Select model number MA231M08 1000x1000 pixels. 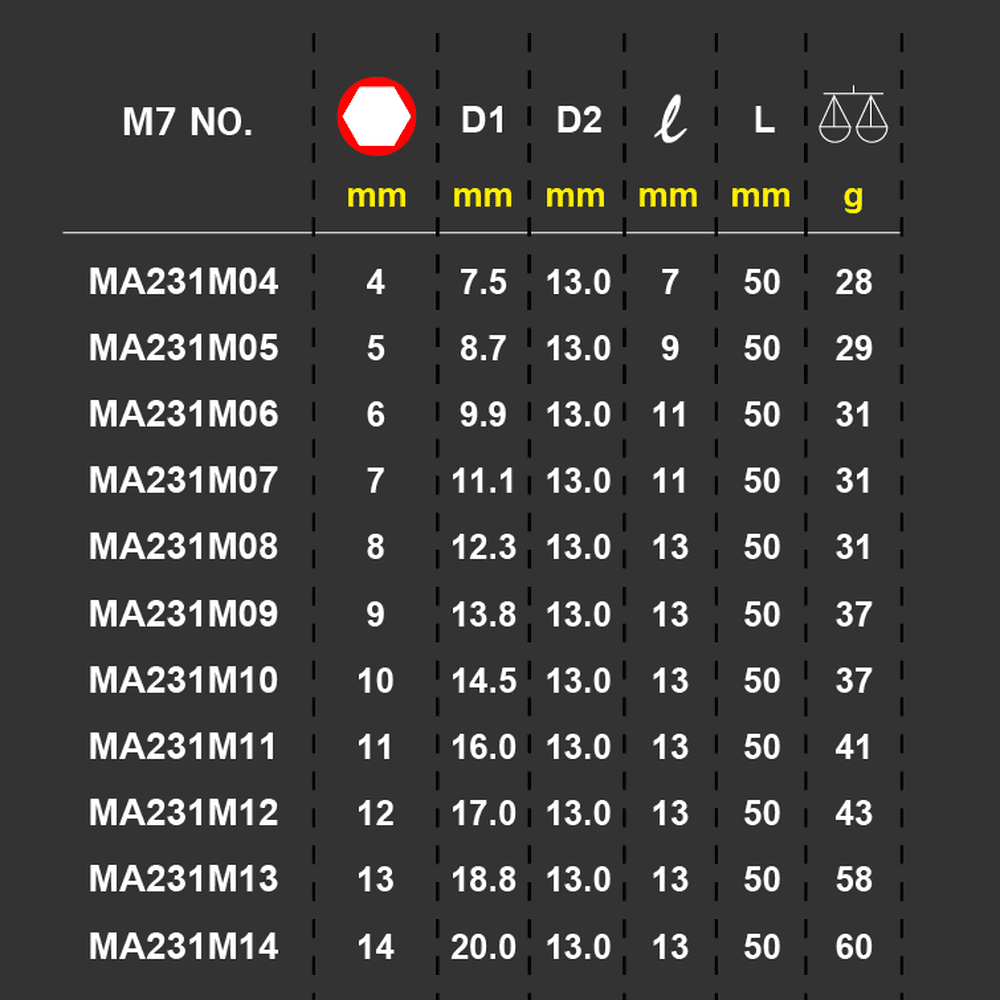[x=184, y=547]
